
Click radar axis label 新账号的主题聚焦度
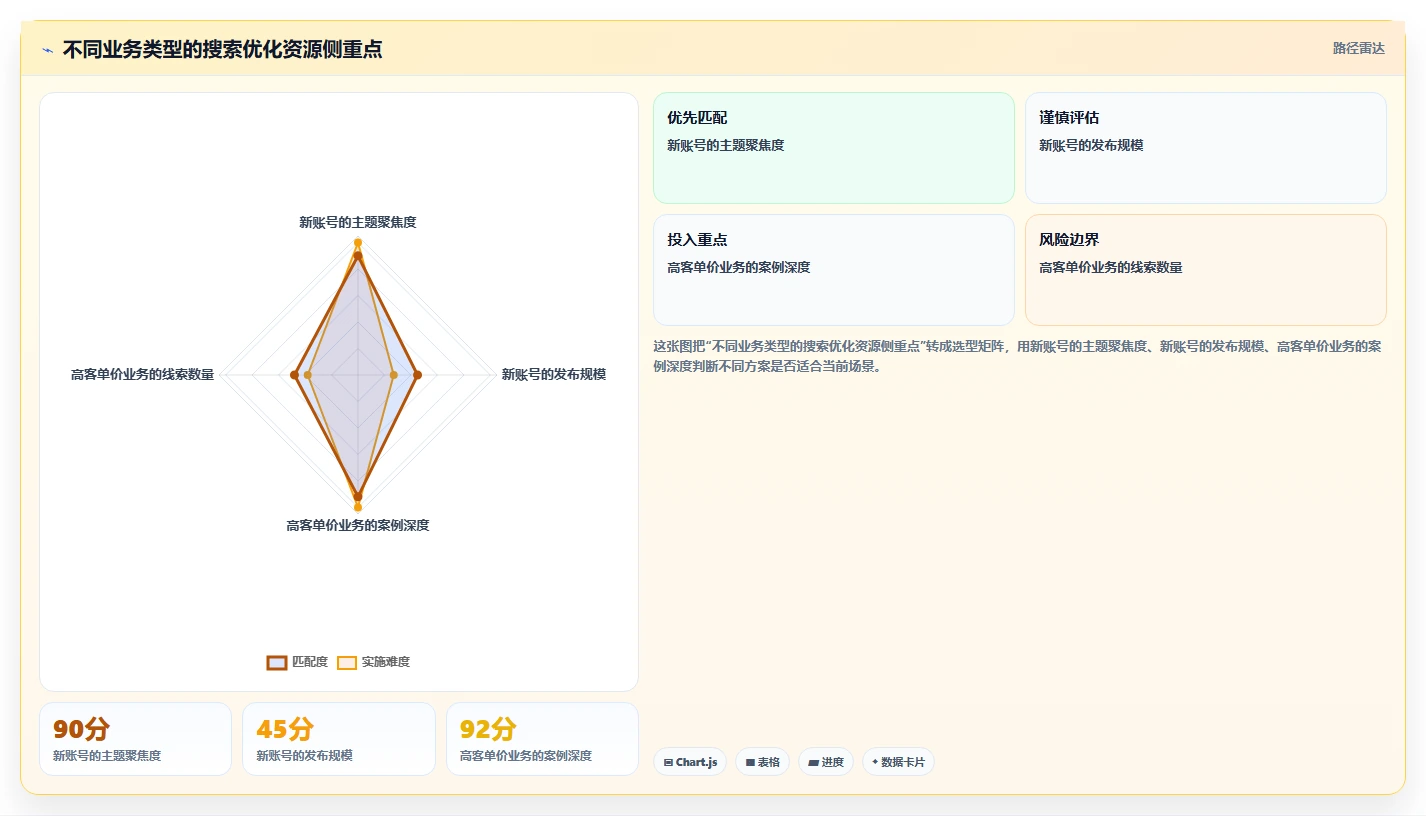coord(358,222)
